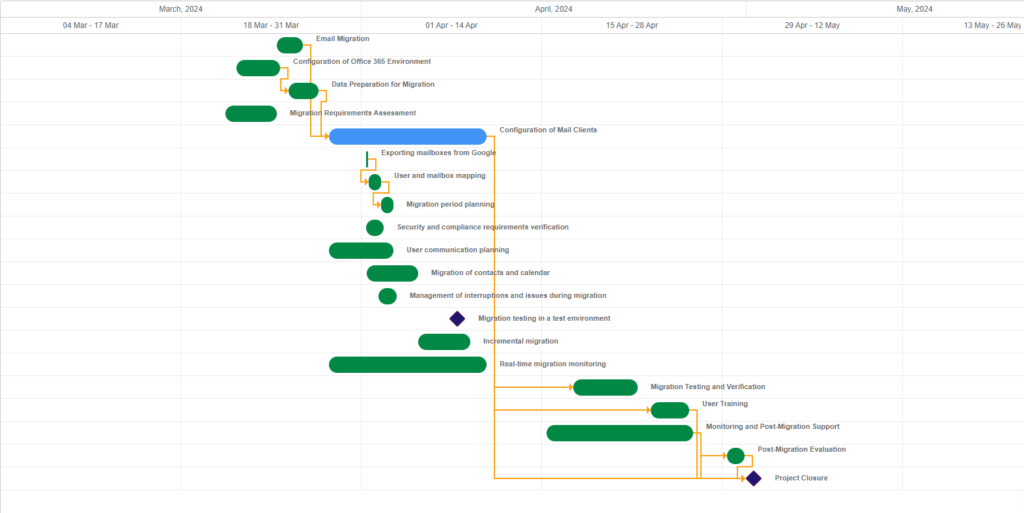This screenshot has width=1024, height=513.
Task: Click the User communication planning bar
Action: coord(361,251)
